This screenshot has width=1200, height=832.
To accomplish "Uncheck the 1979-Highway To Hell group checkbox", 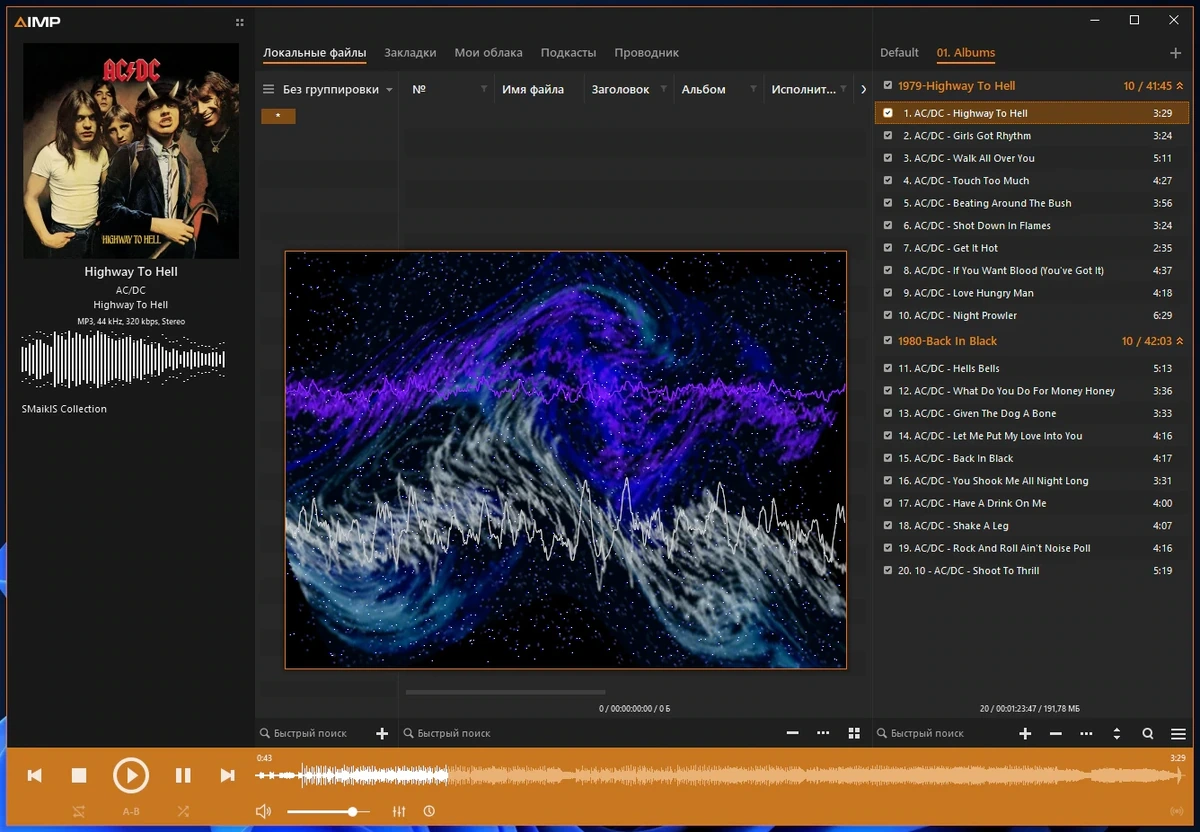I will click(888, 86).
